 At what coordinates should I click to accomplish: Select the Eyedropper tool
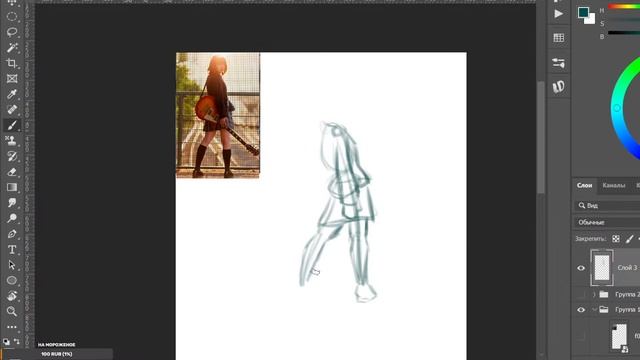tap(12, 94)
